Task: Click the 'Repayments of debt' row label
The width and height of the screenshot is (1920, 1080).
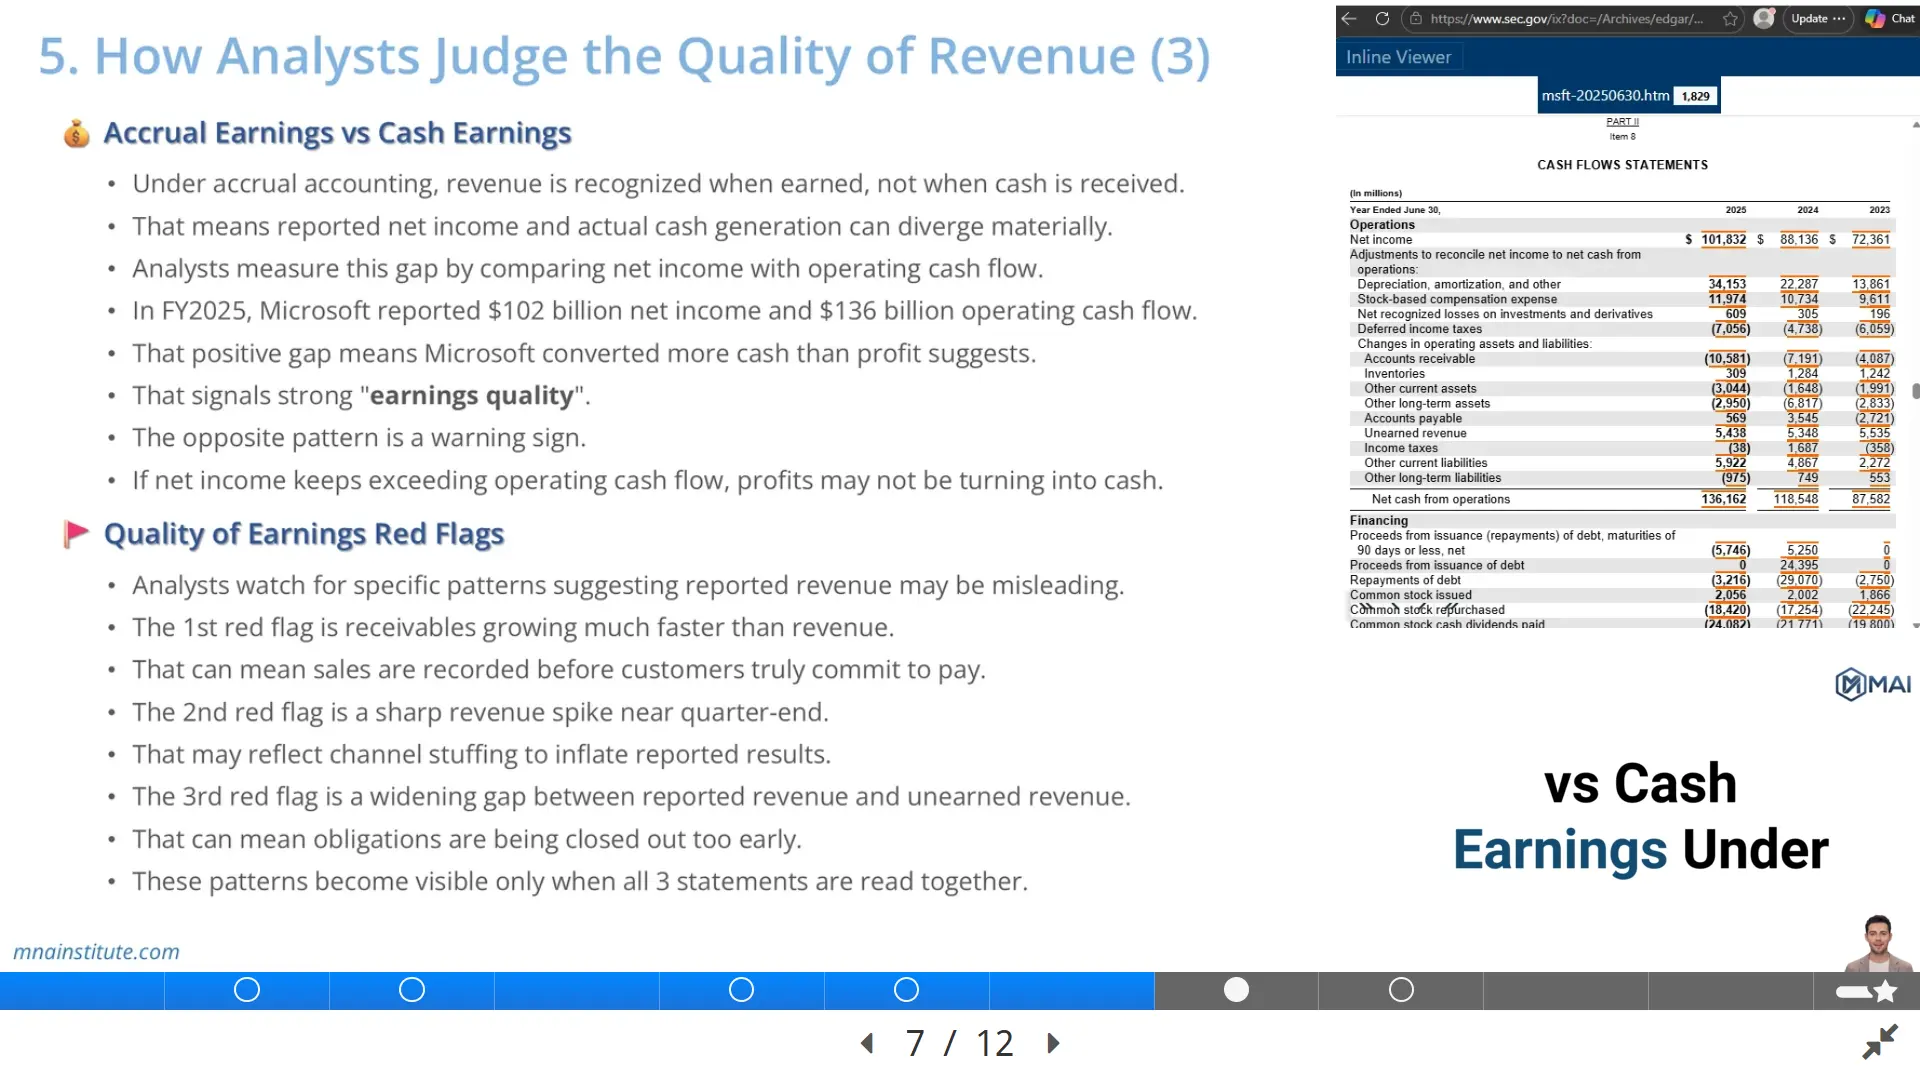Action: [x=1404, y=580]
